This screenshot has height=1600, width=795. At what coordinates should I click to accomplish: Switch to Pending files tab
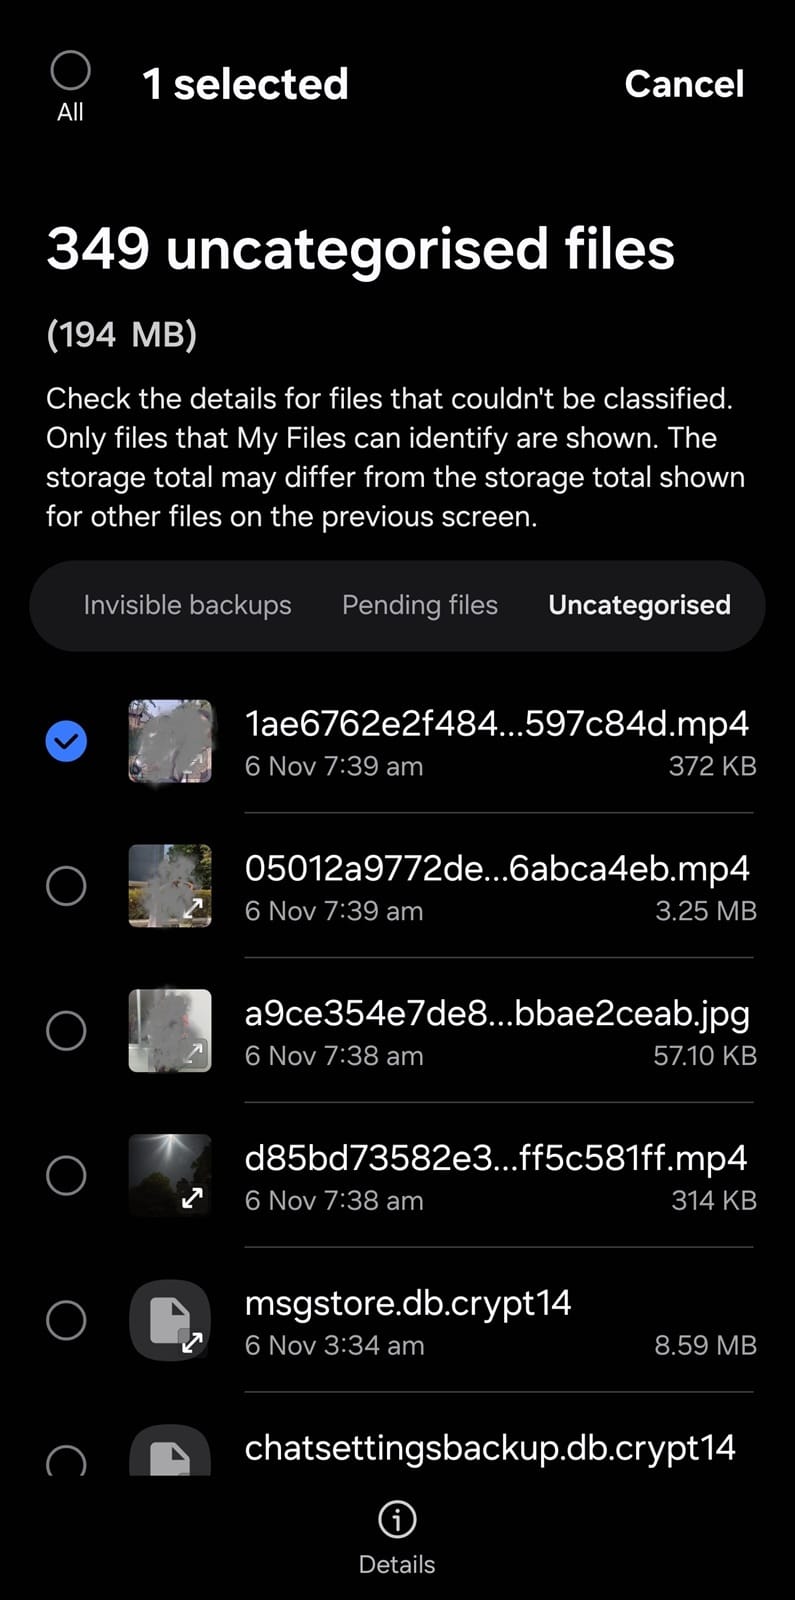[420, 605]
